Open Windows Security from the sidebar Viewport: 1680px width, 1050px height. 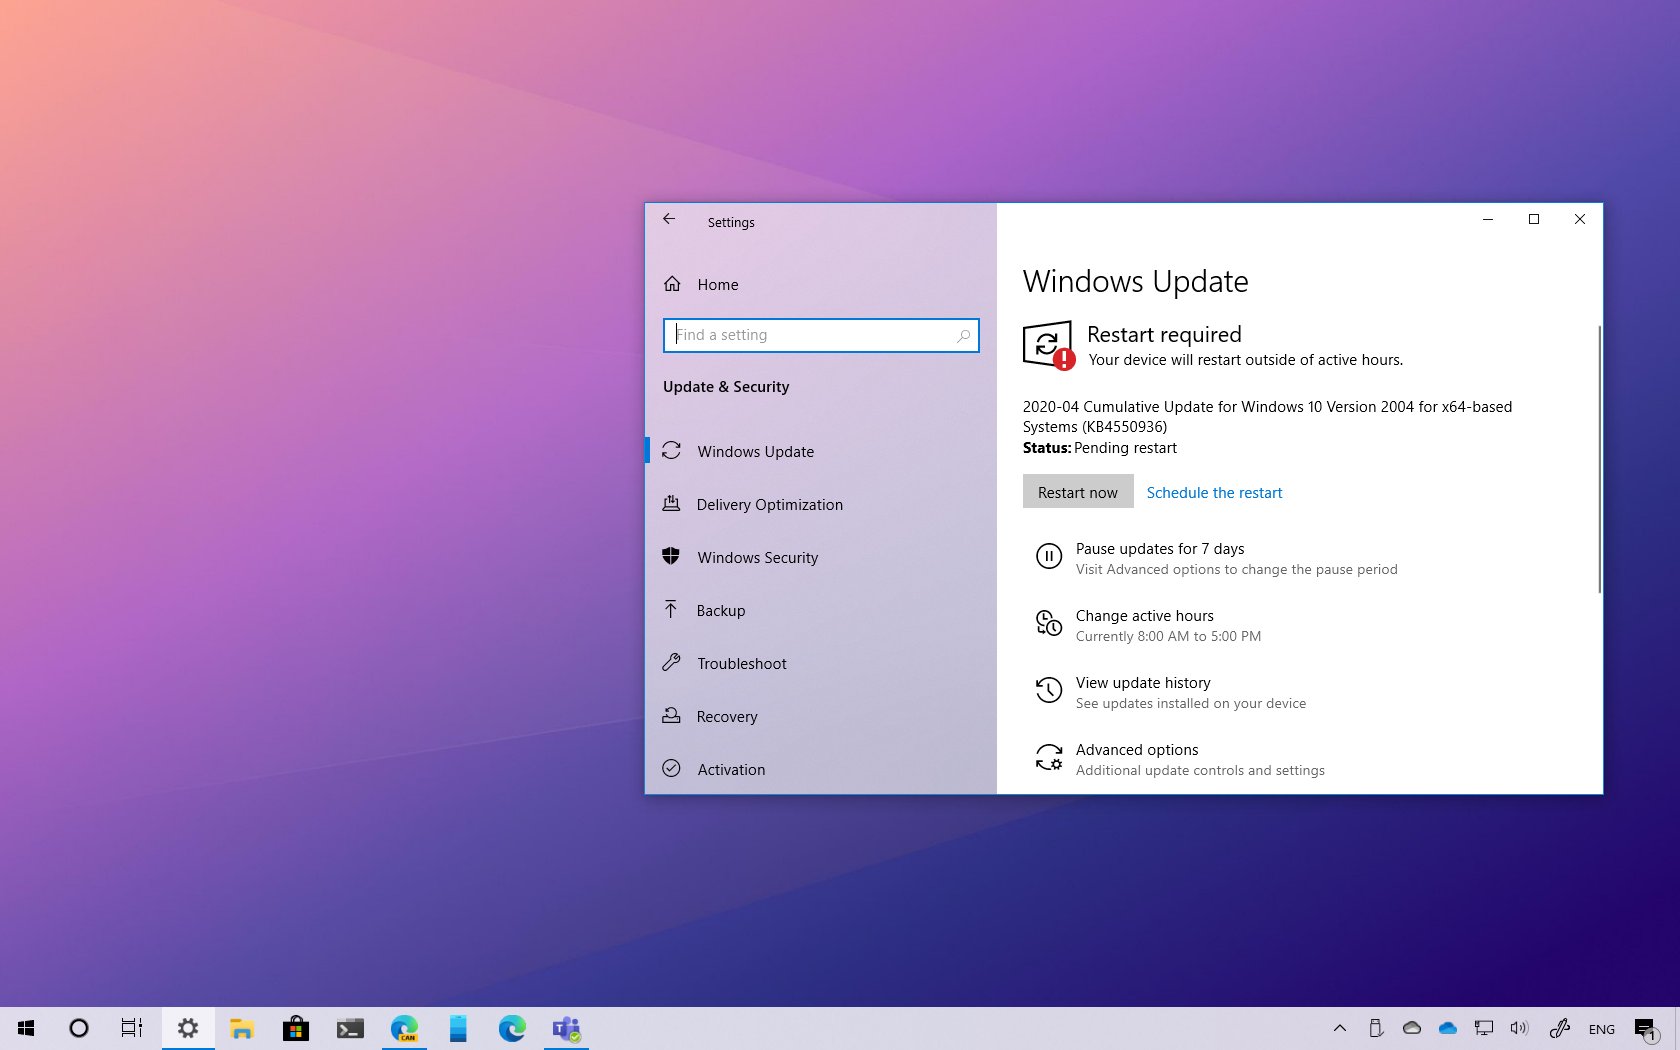(x=757, y=557)
